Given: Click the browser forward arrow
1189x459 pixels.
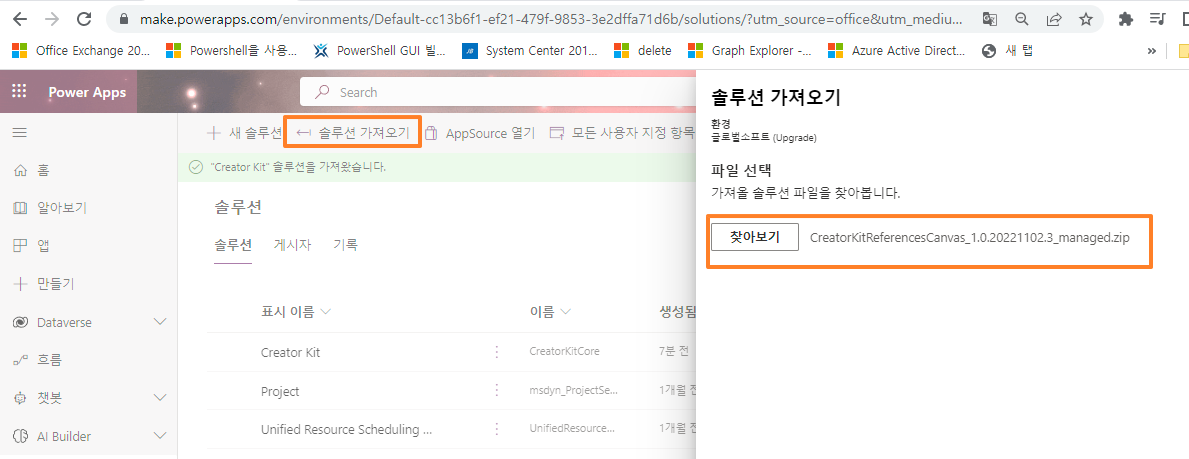Looking at the screenshot, I should pyautogui.click(x=52, y=19).
